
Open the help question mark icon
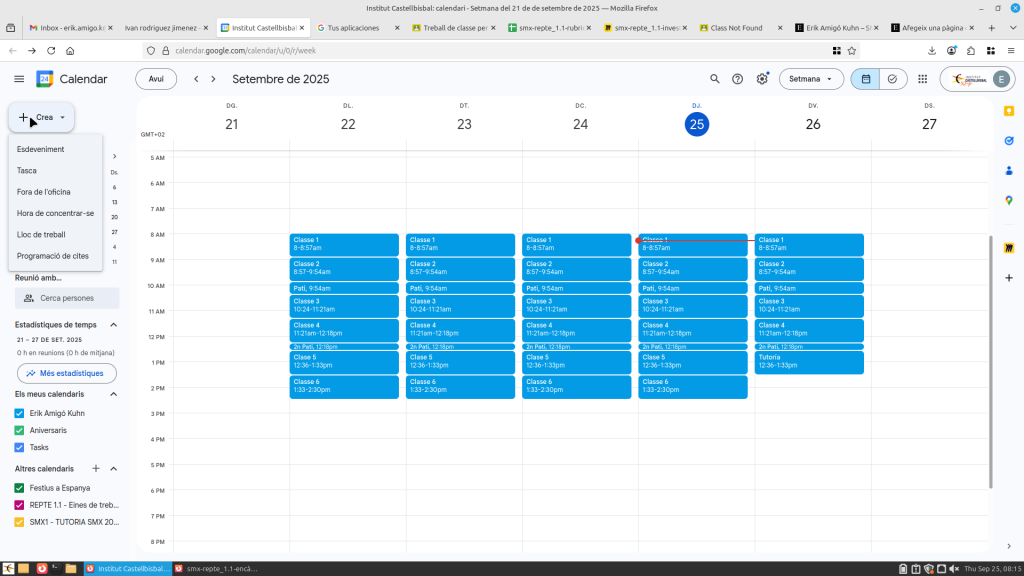pyautogui.click(x=738, y=79)
